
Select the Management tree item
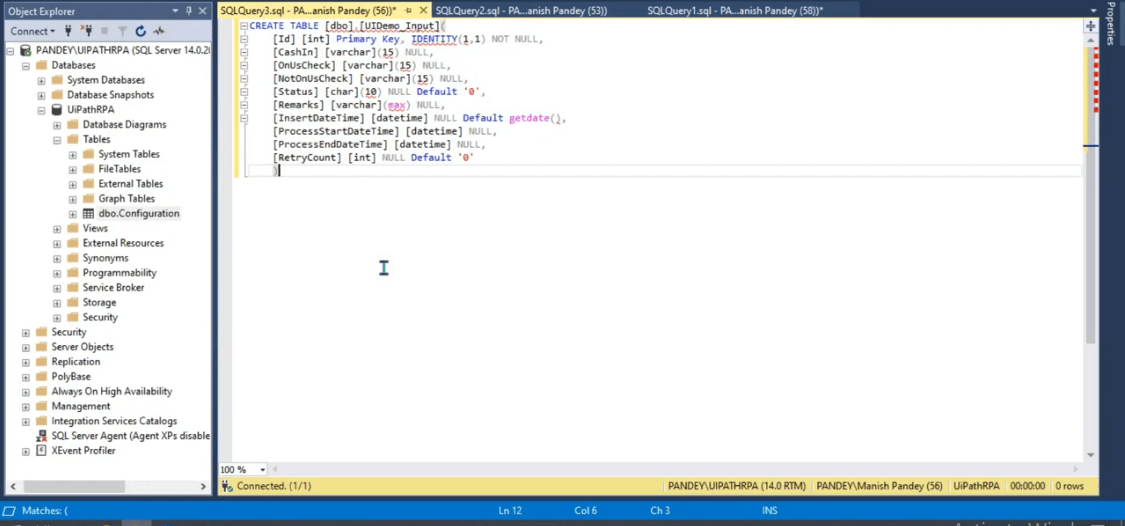[81, 406]
